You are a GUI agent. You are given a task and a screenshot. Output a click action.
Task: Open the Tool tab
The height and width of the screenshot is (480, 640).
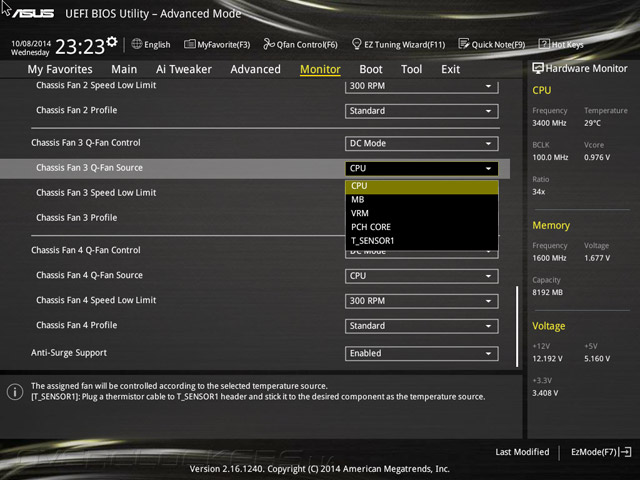click(411, 69)
